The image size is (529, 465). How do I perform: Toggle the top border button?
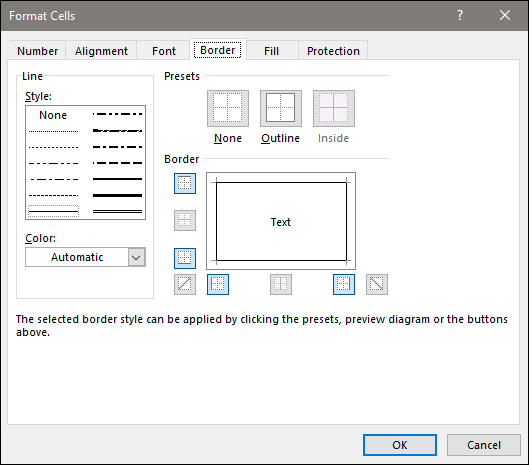185,183
